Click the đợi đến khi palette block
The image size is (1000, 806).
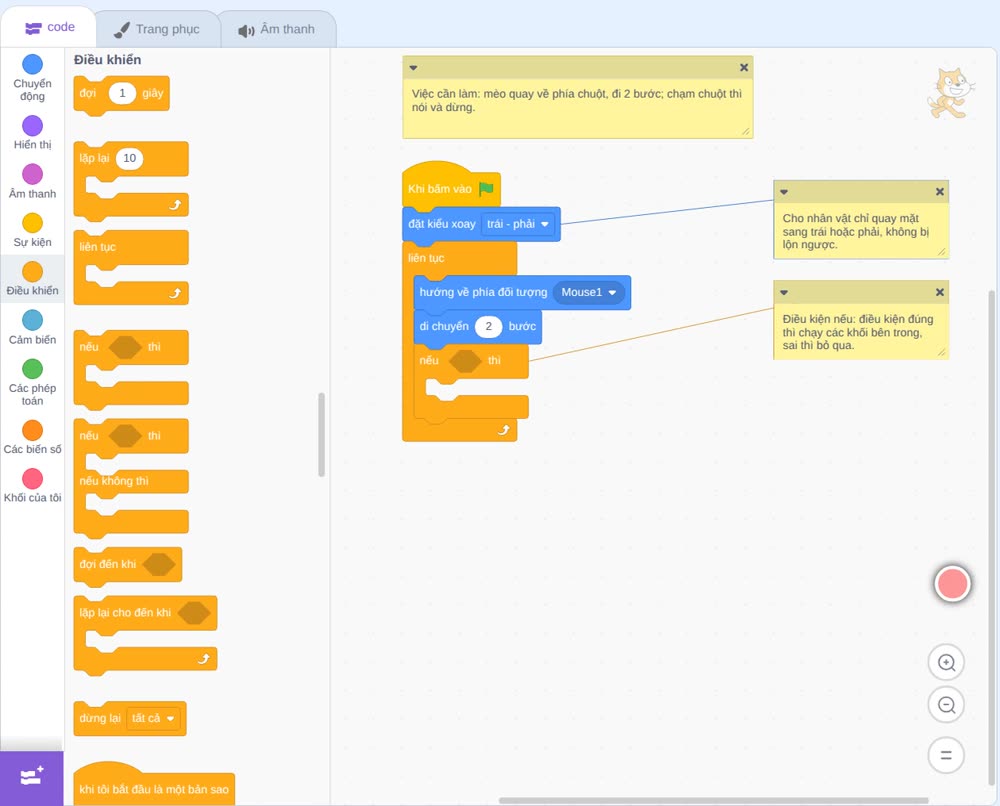pyautogui.click(x=128, y=564)
